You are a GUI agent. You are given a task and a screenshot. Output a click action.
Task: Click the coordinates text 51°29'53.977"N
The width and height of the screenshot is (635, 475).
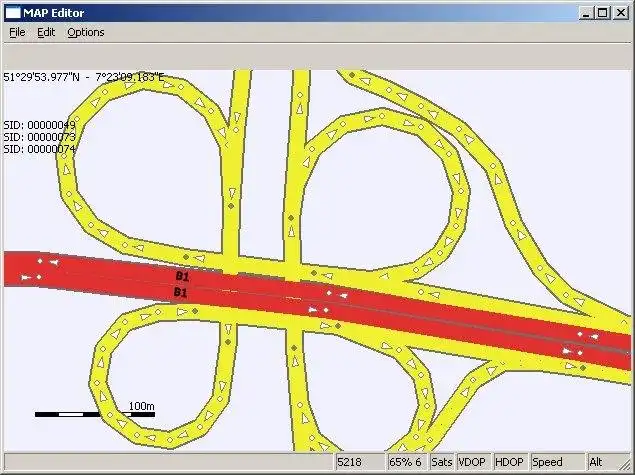coord(41,77)
